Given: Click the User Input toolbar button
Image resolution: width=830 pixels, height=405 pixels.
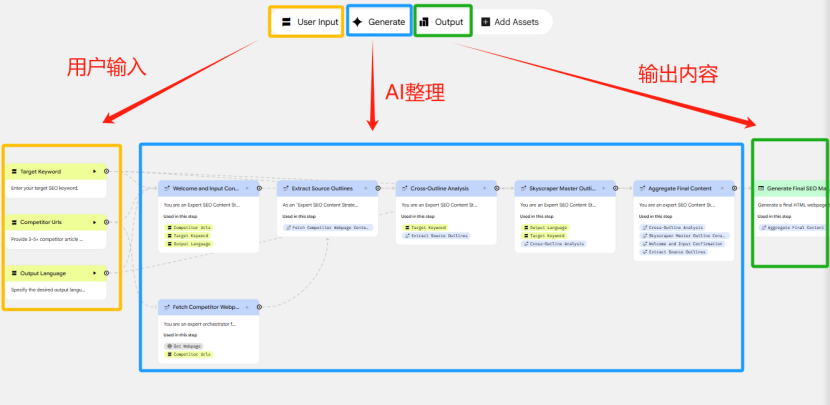Looking at the screenshot, I should click(x=310, y=22).
